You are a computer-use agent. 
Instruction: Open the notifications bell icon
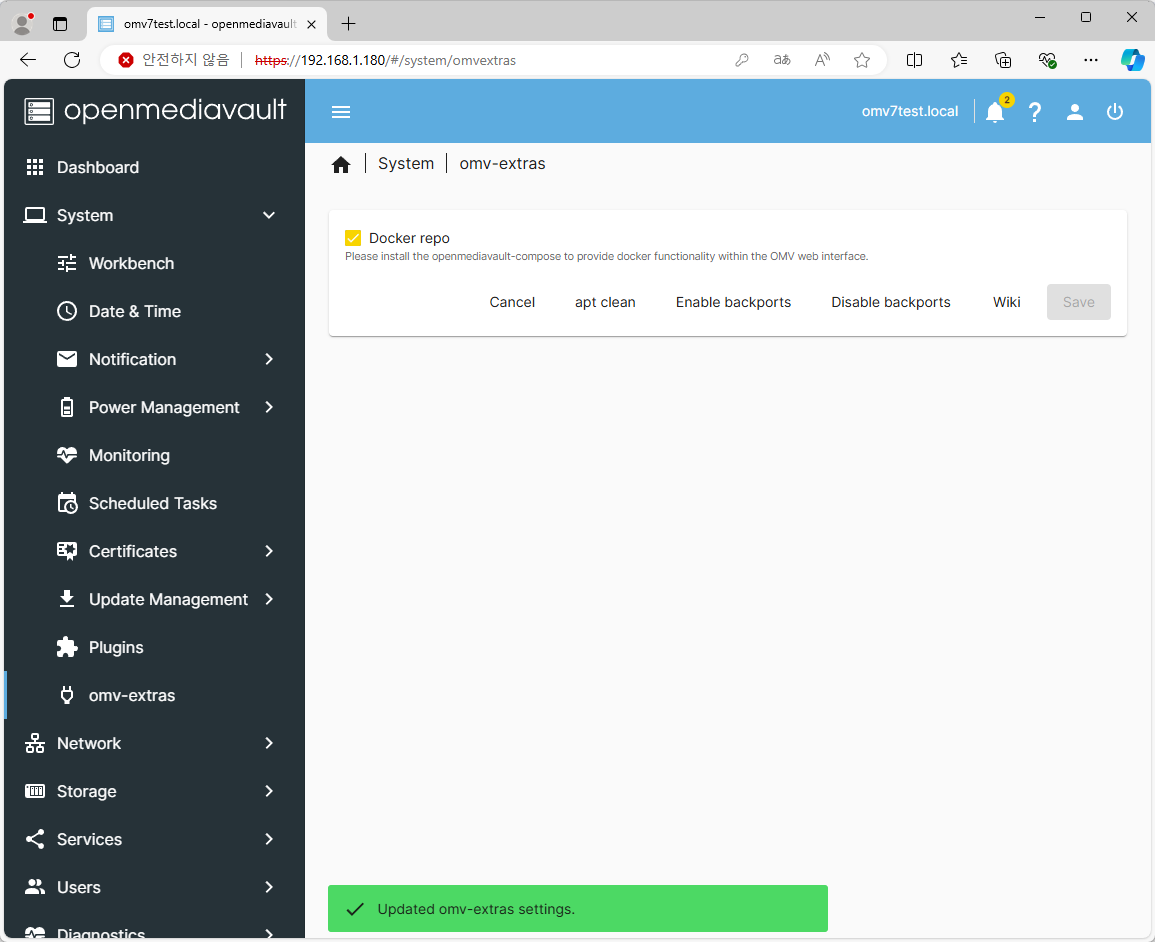tap(995, 112)
